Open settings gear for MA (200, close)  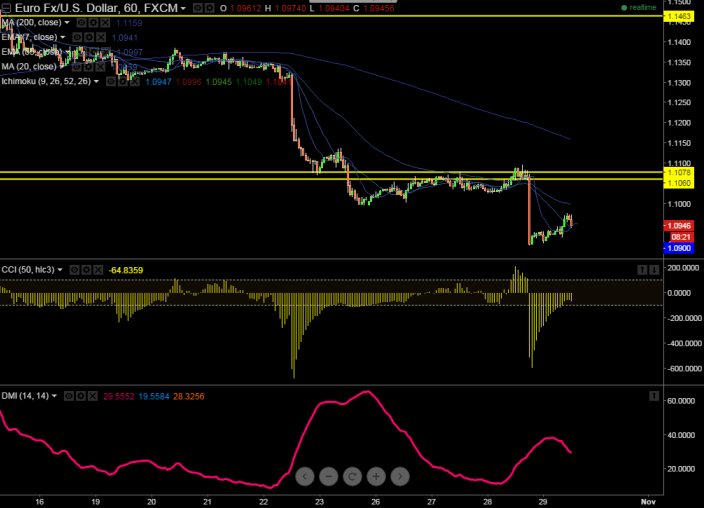click(x=93, y=23)
